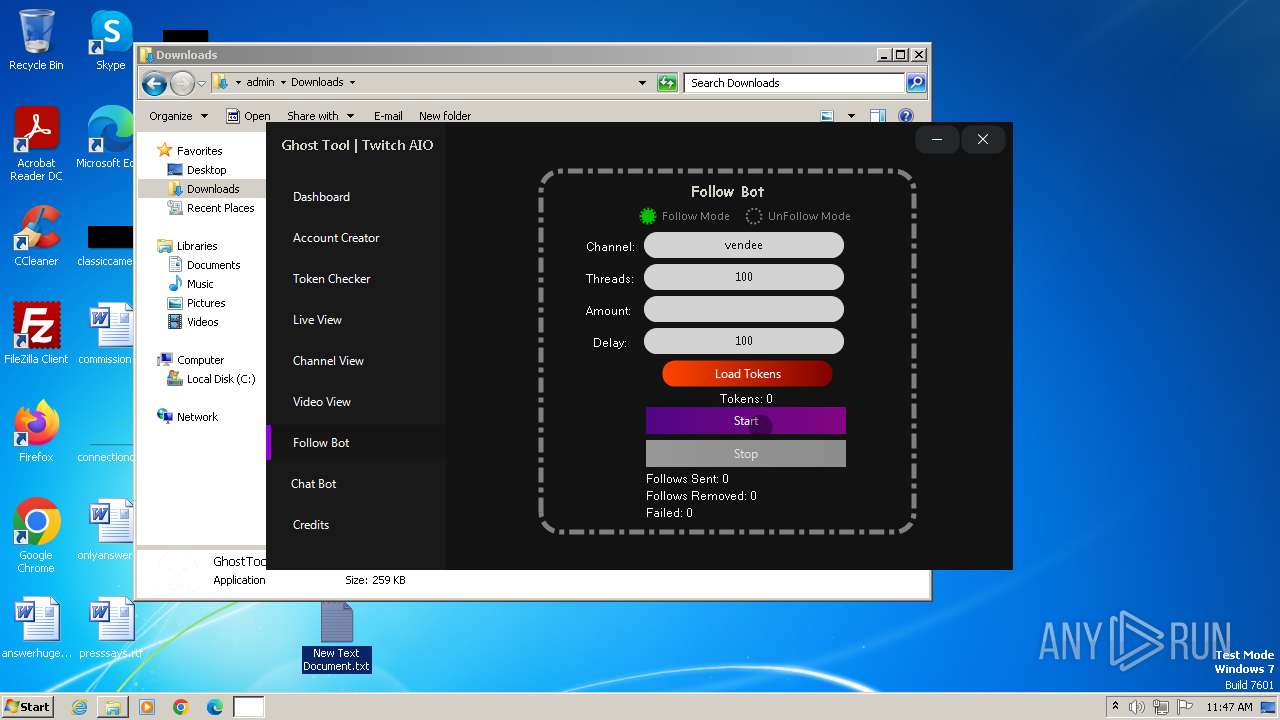Select the UnFollow Mode radio indicator

tap(754, 216)
